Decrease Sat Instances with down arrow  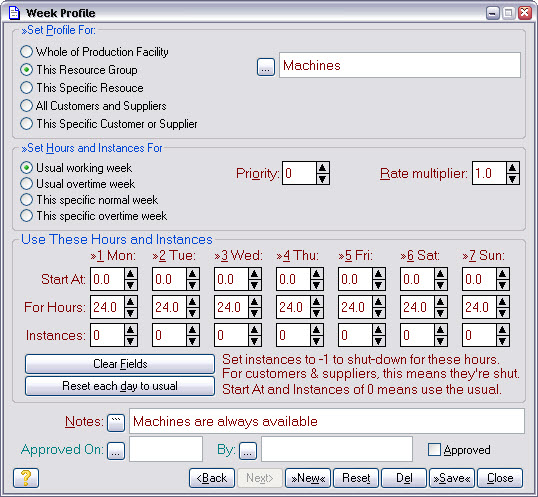440,341
